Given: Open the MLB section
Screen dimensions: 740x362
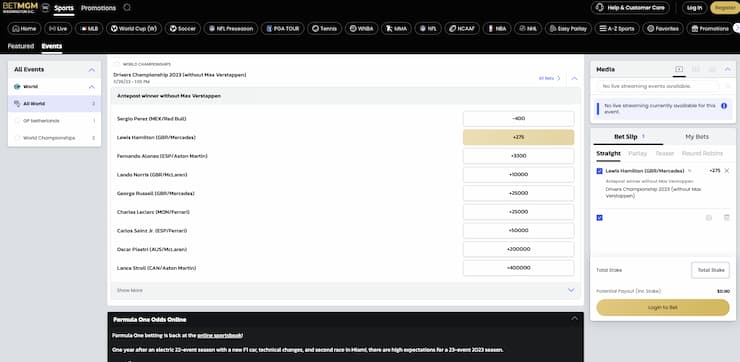Looking at the screenshot, I should point(89,29).
